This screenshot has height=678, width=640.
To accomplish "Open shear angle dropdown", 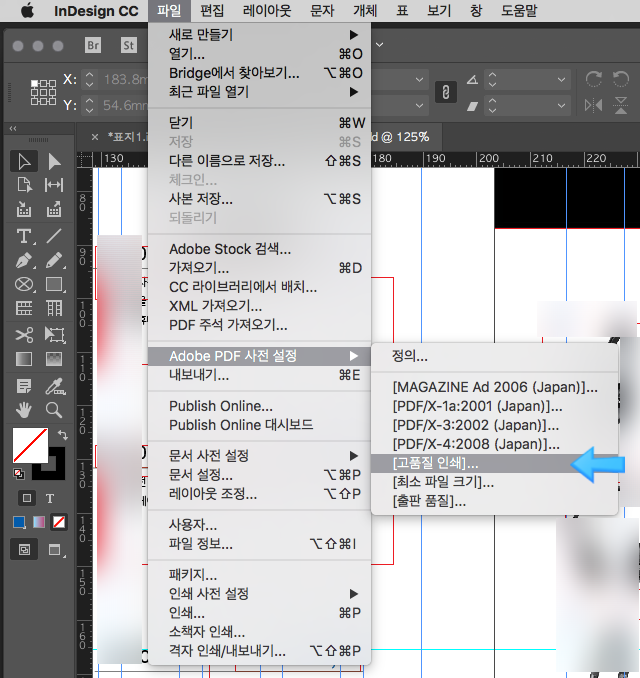I will [x=561, y=106].
